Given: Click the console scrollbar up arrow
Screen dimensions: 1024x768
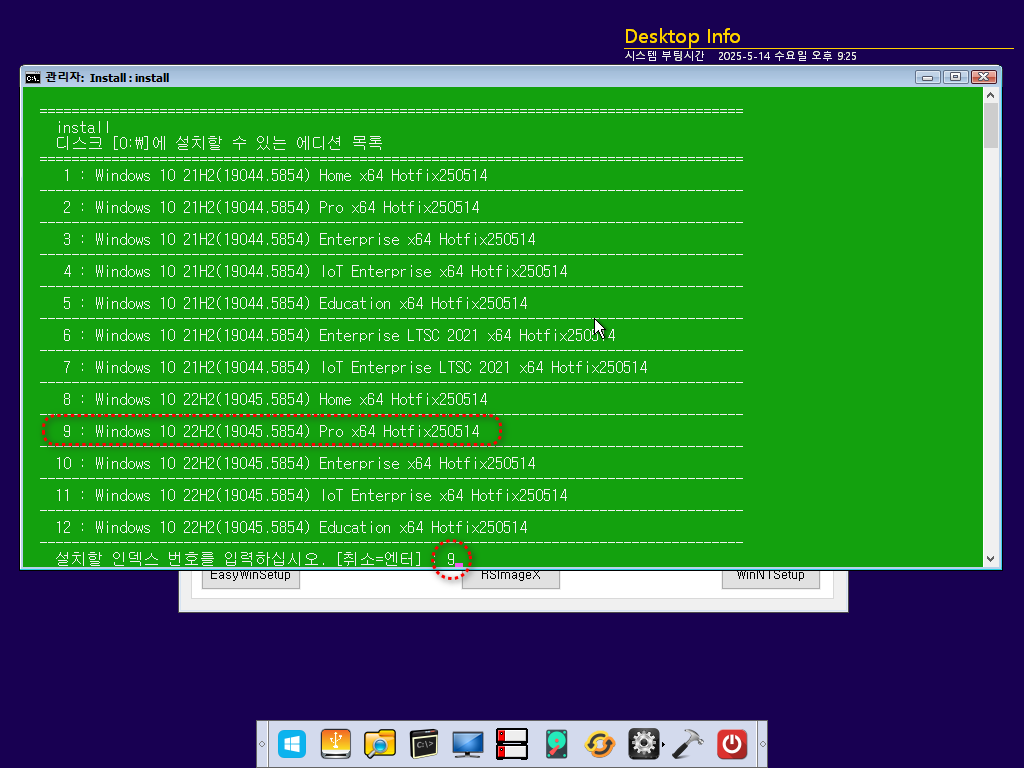Looking at the screenshot, I should tap(991, 95).
